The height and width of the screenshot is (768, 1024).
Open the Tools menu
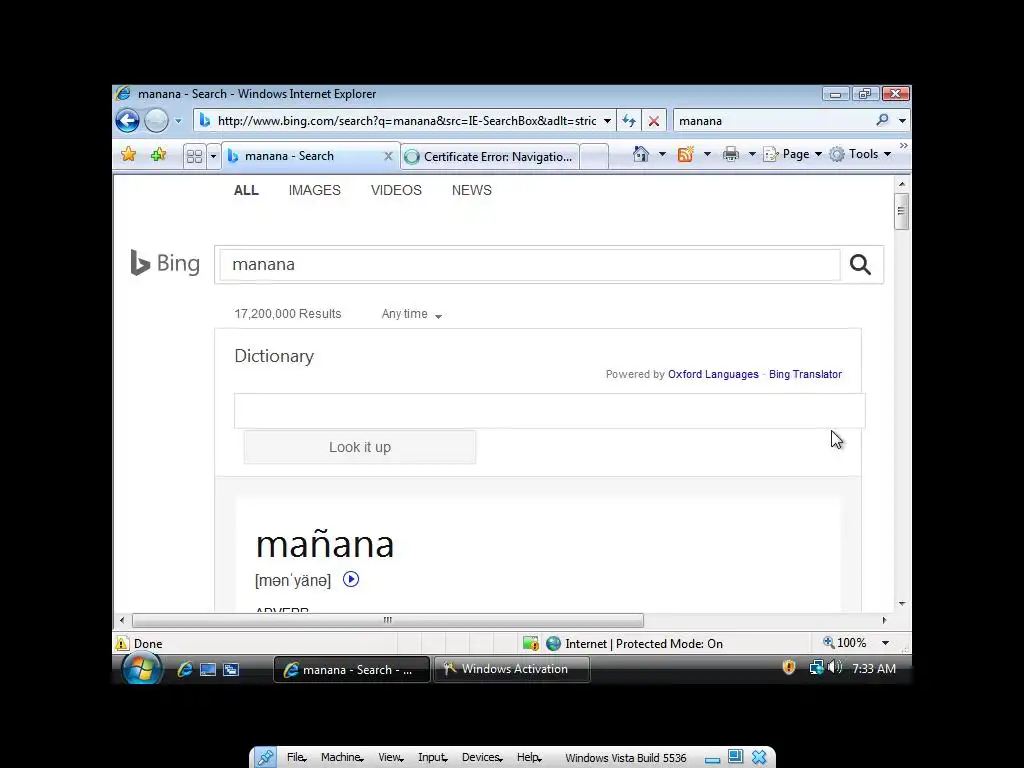click(x=860, y=154)
